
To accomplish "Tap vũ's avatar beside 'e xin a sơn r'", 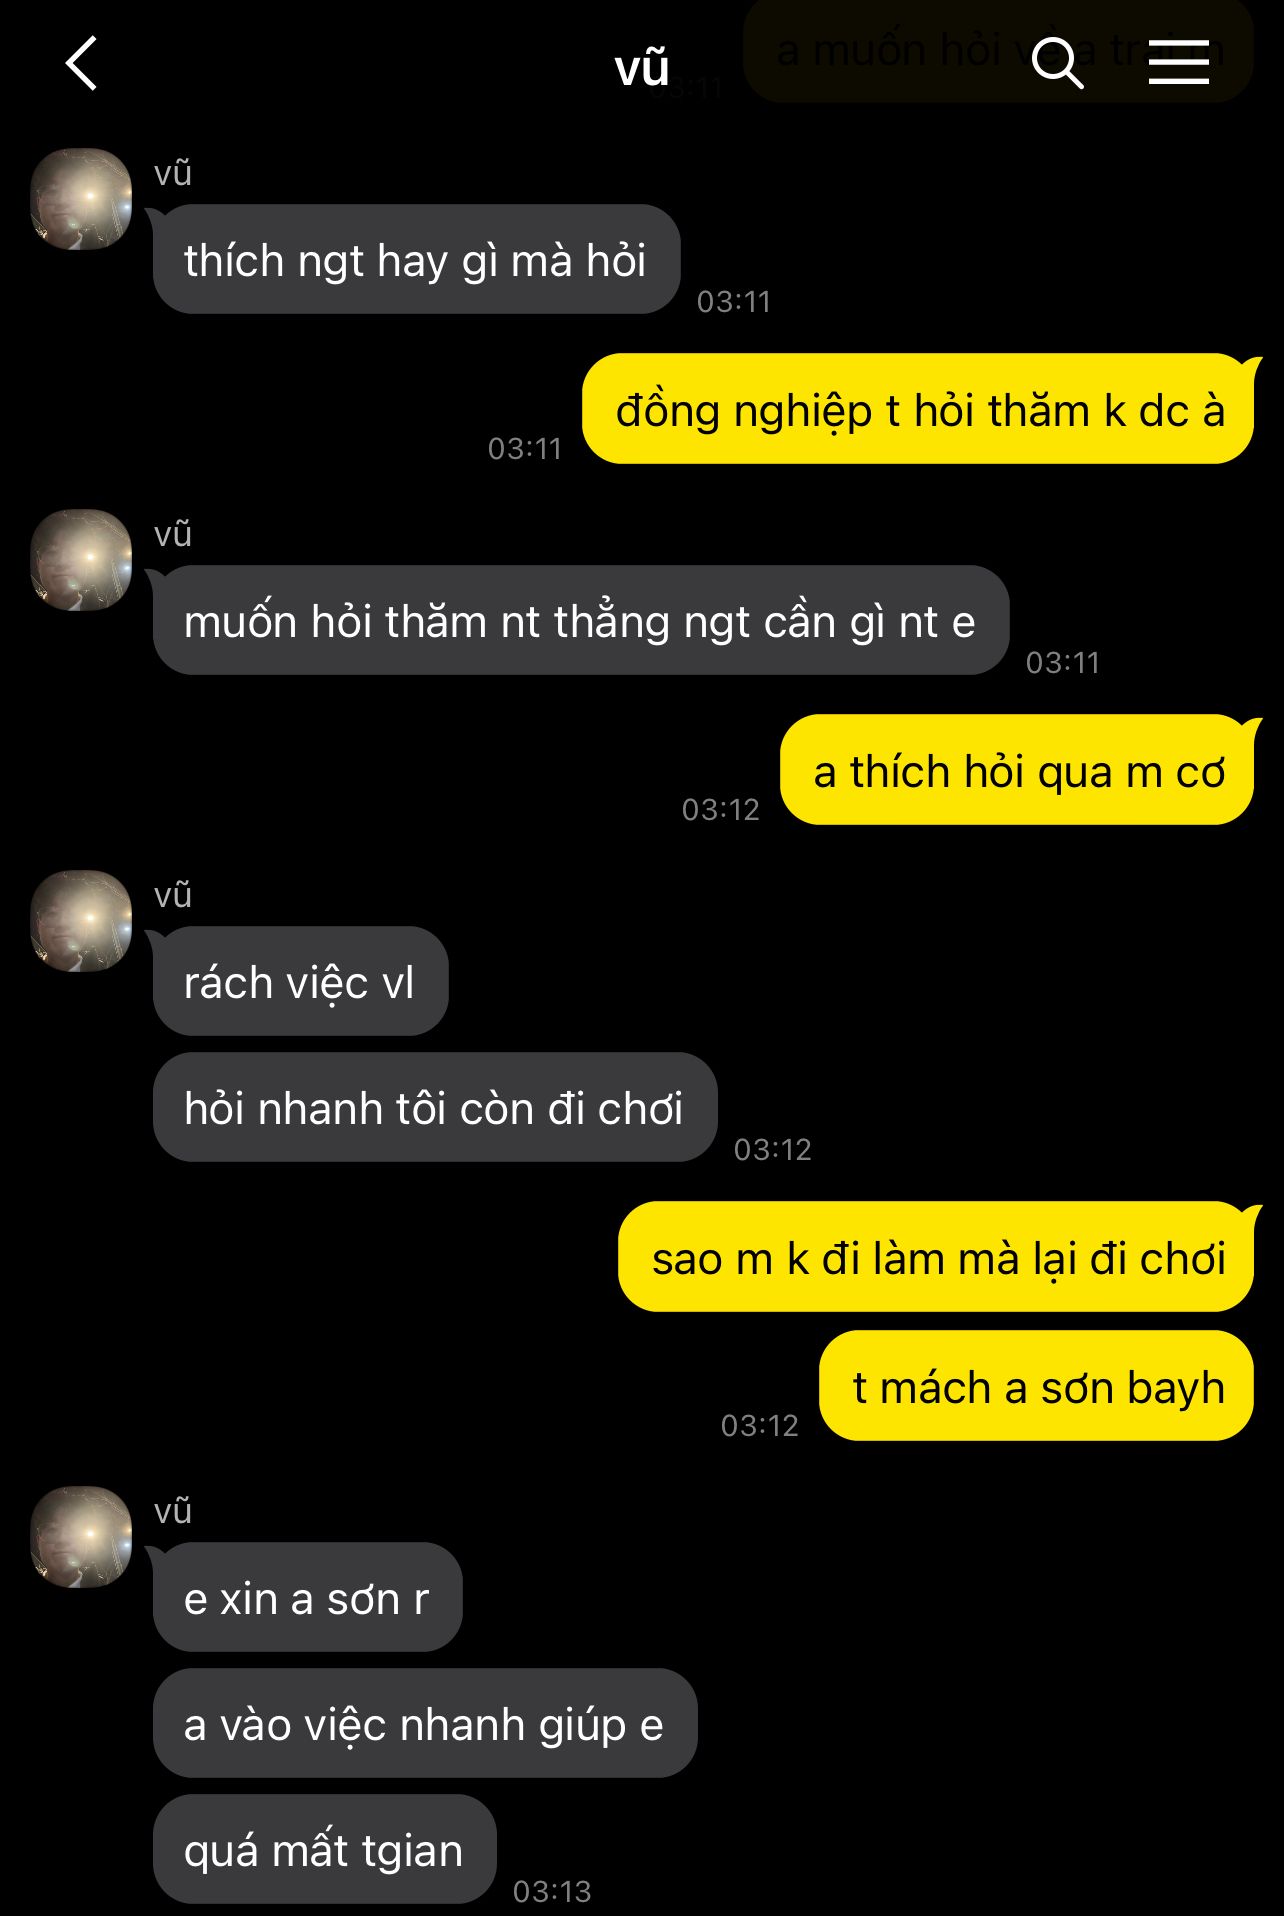I will [x=81, y=1537].
